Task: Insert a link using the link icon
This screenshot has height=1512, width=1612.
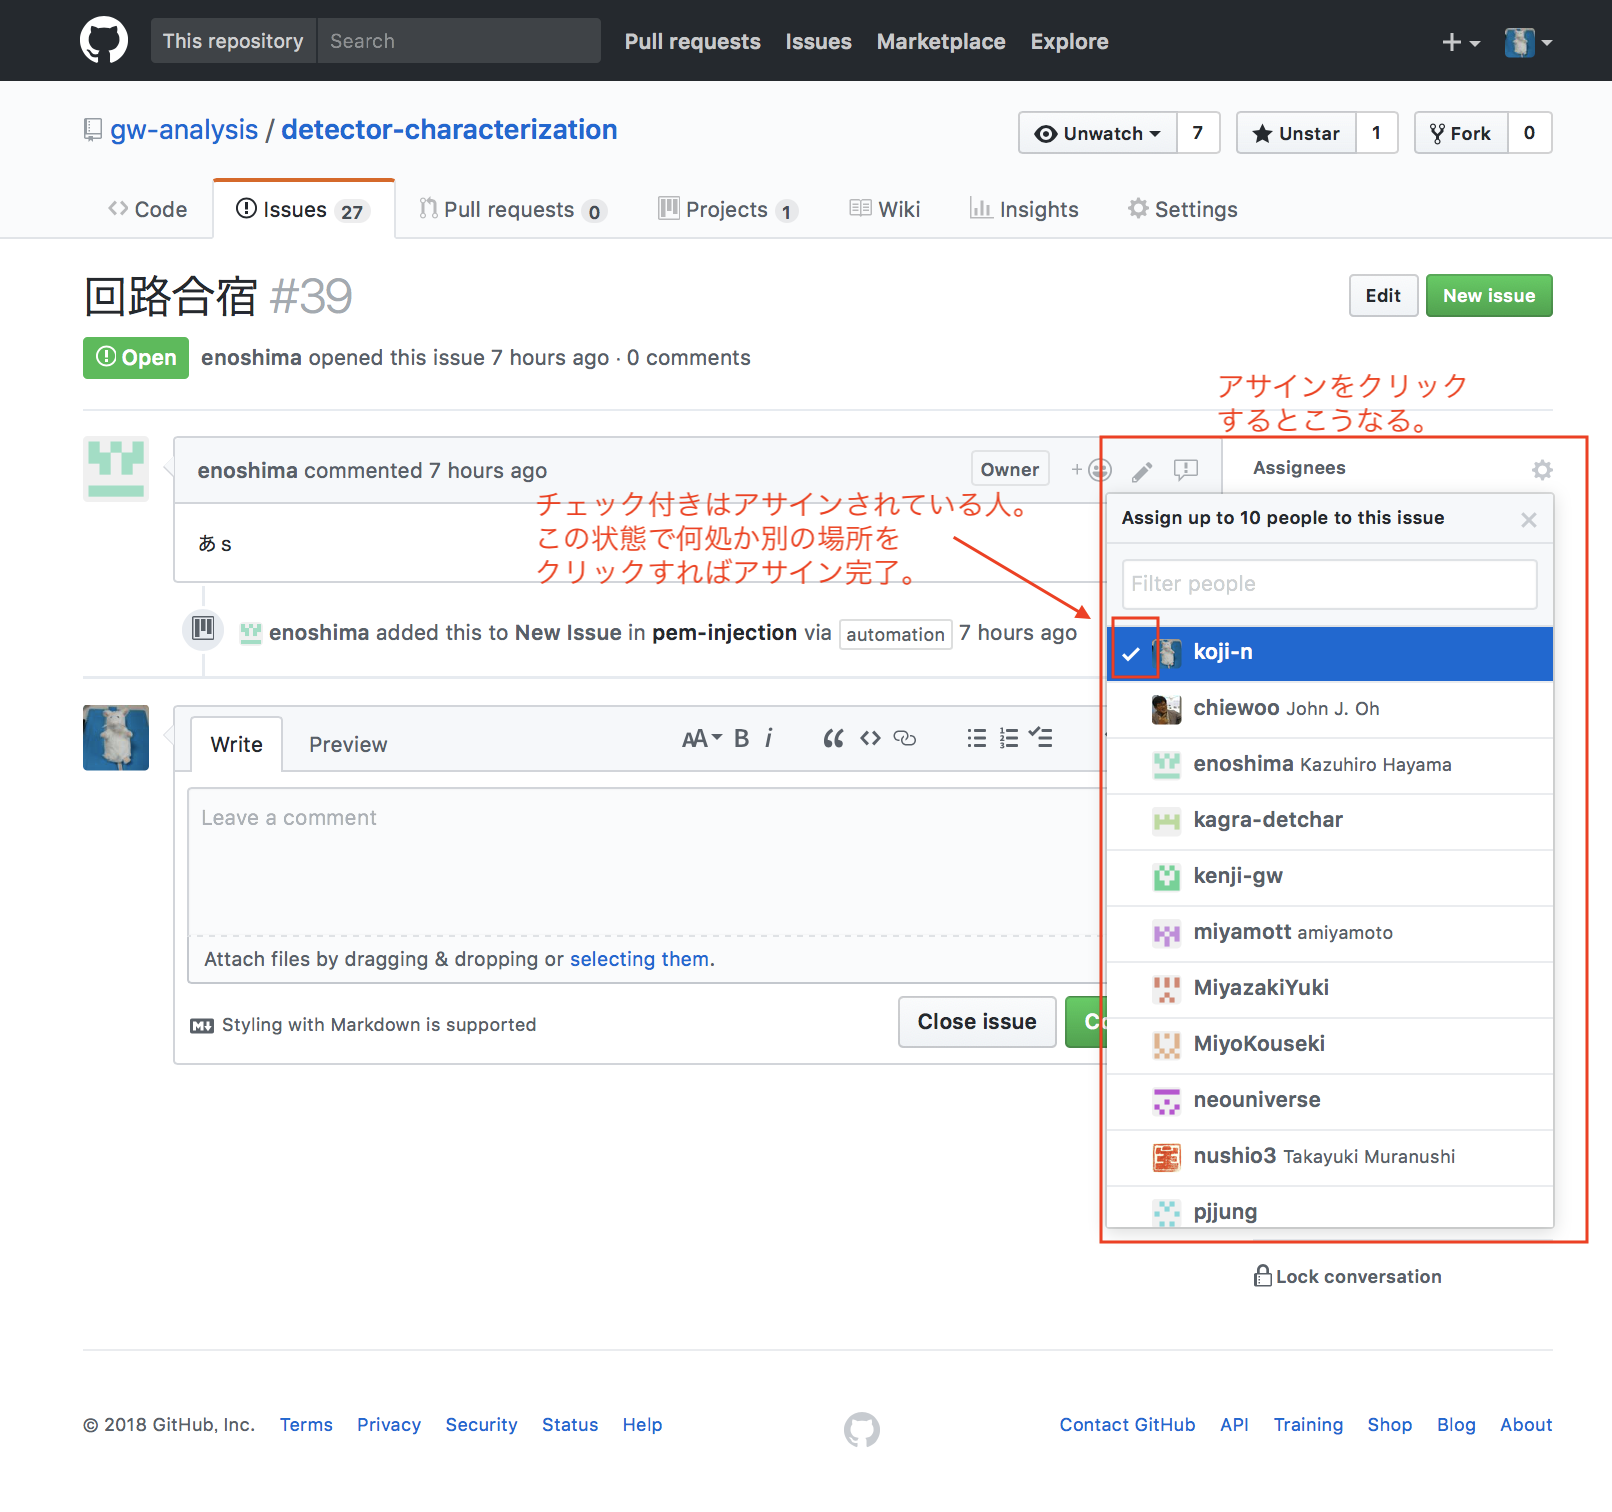Action: [x=905, y=739]
